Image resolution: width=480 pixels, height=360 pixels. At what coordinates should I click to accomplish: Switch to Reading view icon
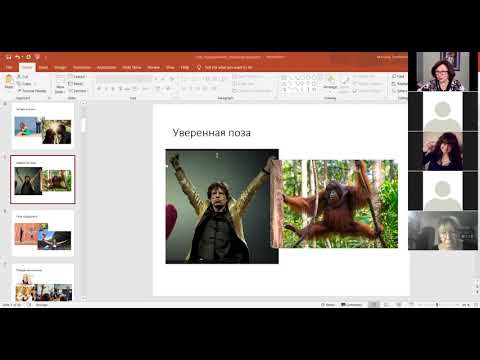click(x=399, y=305)
